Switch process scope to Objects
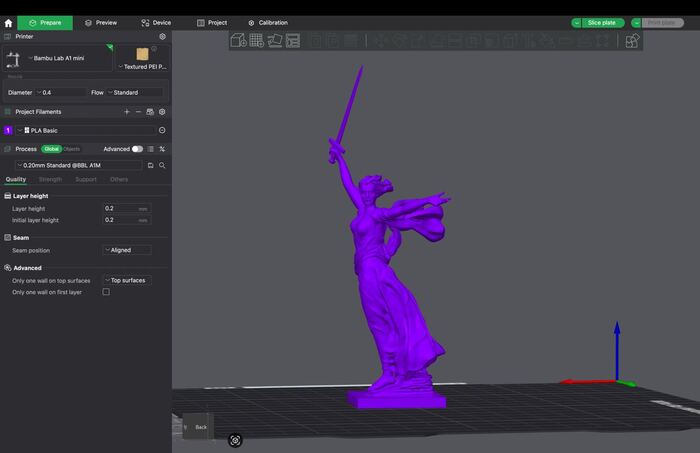700x453 pixels. point(71,149)
